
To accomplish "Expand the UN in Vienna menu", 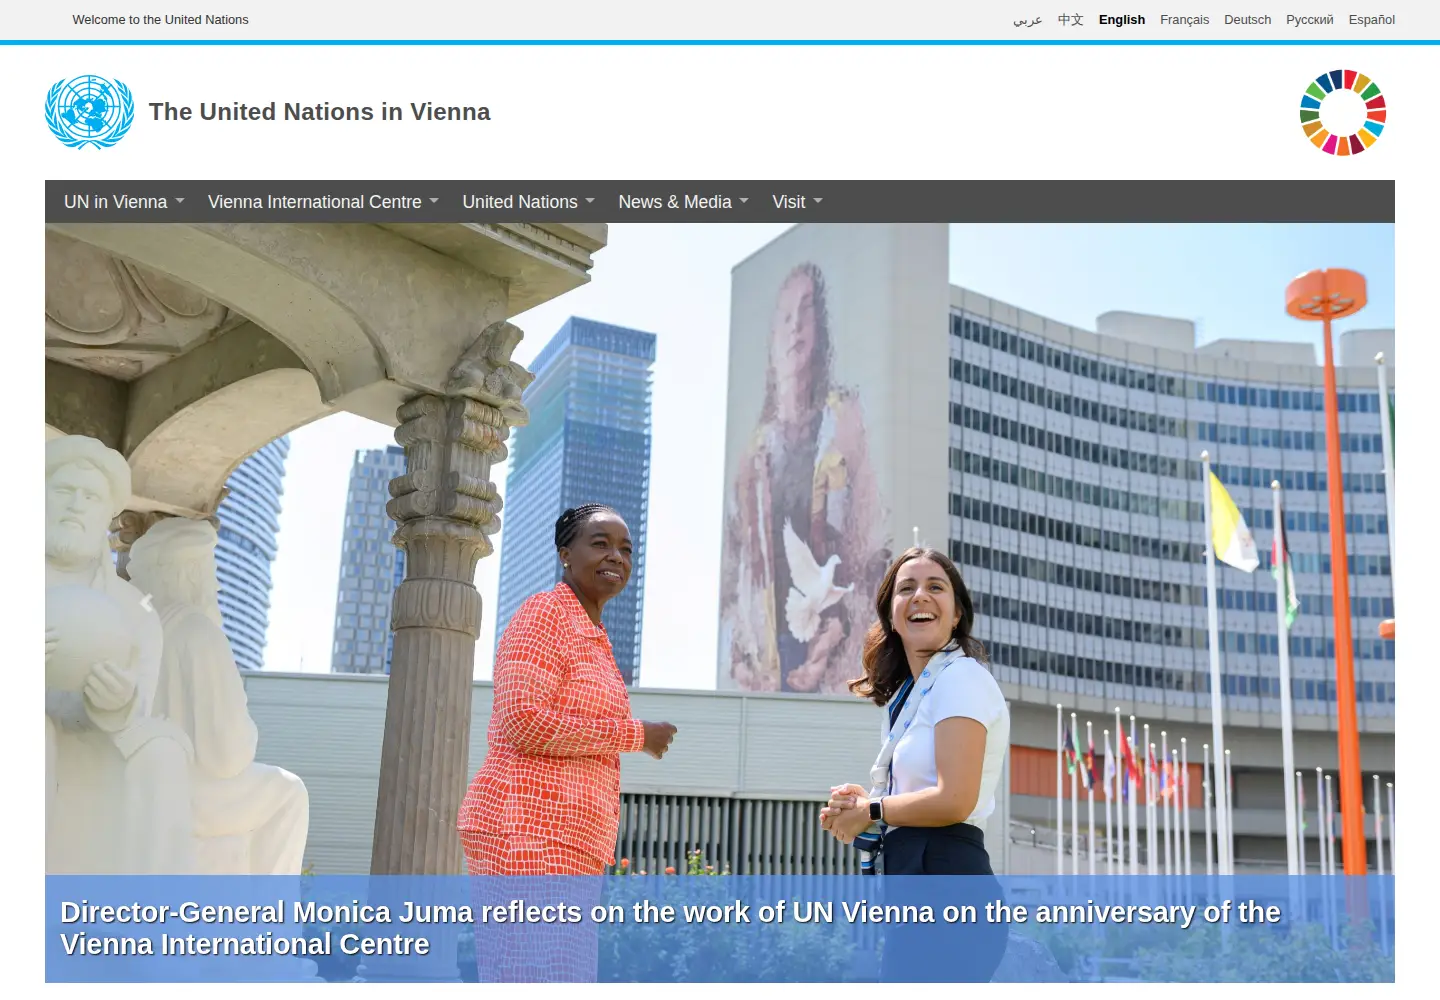I will click(124, 202).
